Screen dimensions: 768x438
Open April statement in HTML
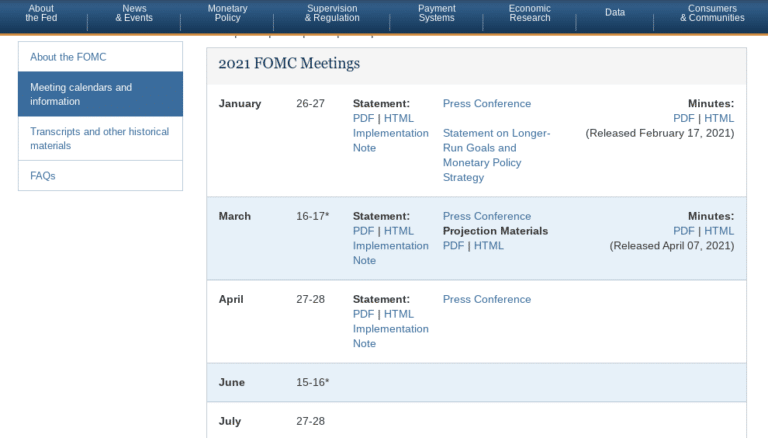point(398,314)
